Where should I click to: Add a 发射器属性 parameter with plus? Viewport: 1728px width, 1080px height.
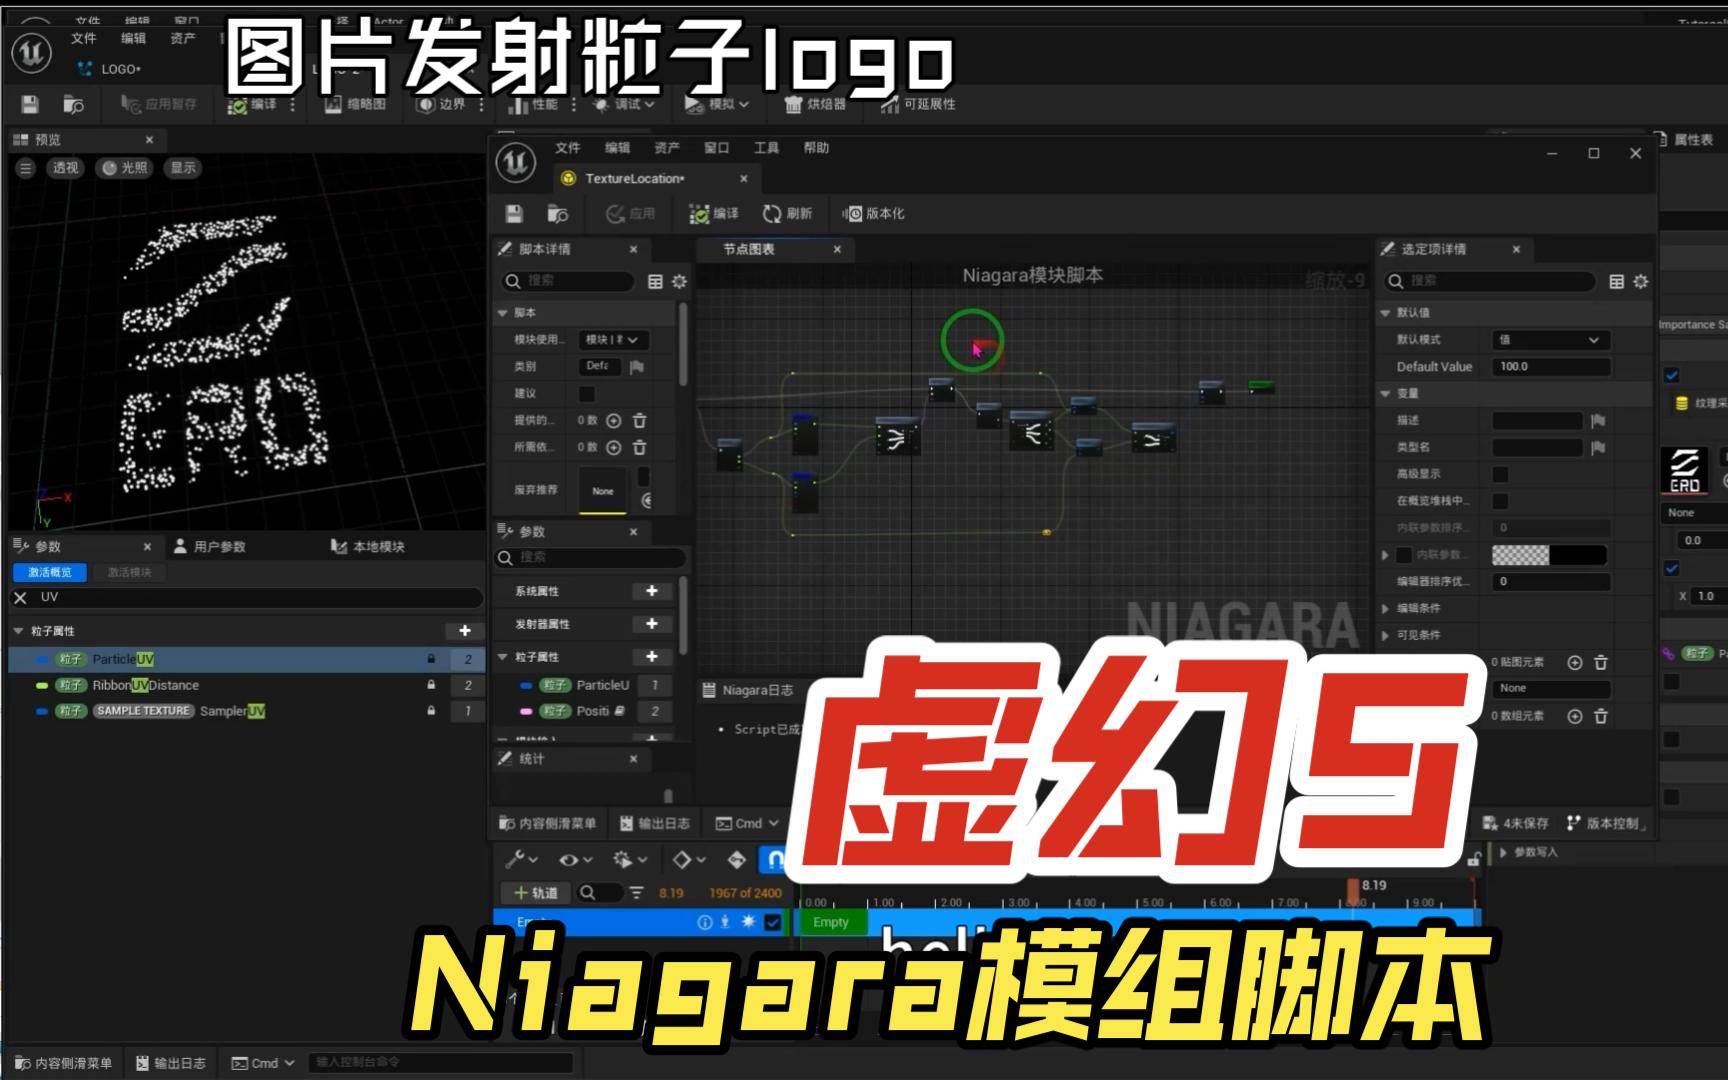pyautogui.click(x=652, y=623)
